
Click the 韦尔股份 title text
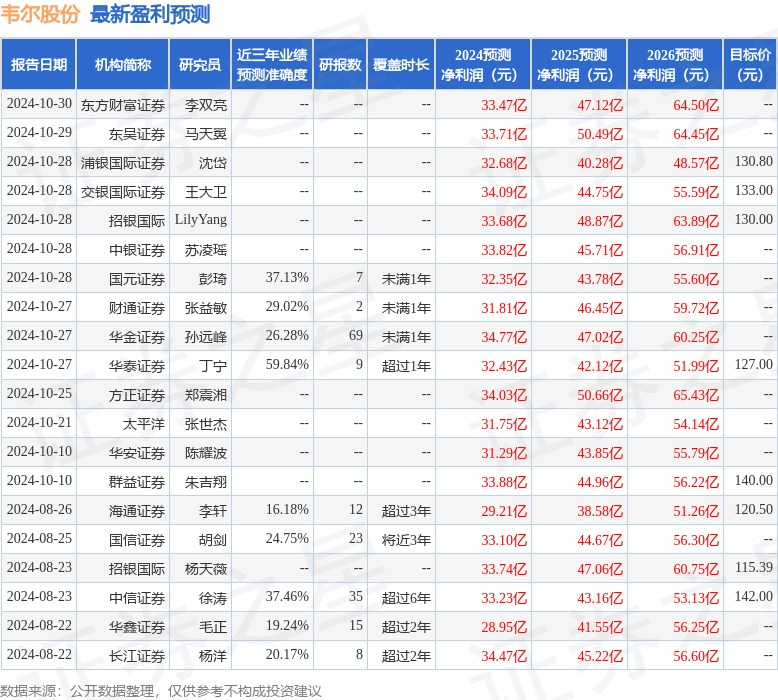40,14
